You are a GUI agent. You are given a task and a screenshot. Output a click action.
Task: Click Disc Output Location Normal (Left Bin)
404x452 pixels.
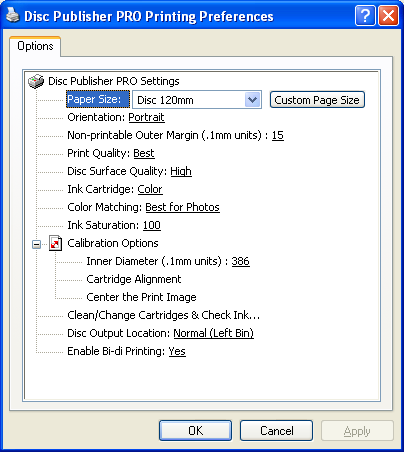[x=213, y=333]
